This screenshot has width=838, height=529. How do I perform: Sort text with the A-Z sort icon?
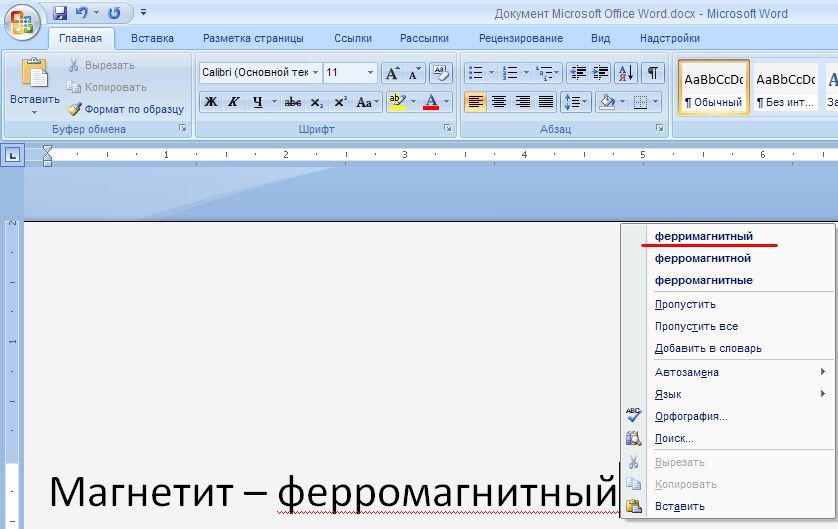(626, 73)
